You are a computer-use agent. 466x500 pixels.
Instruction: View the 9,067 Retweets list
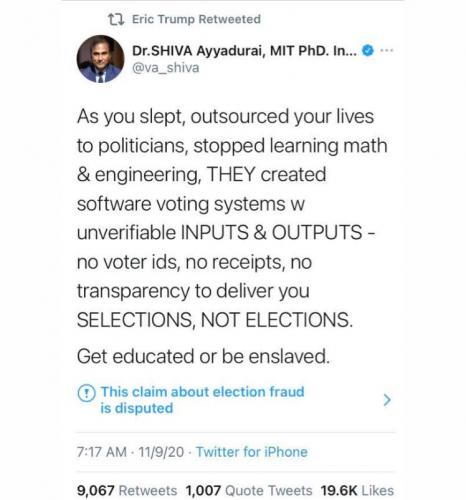pyautogui.click(x=127, y=491)
